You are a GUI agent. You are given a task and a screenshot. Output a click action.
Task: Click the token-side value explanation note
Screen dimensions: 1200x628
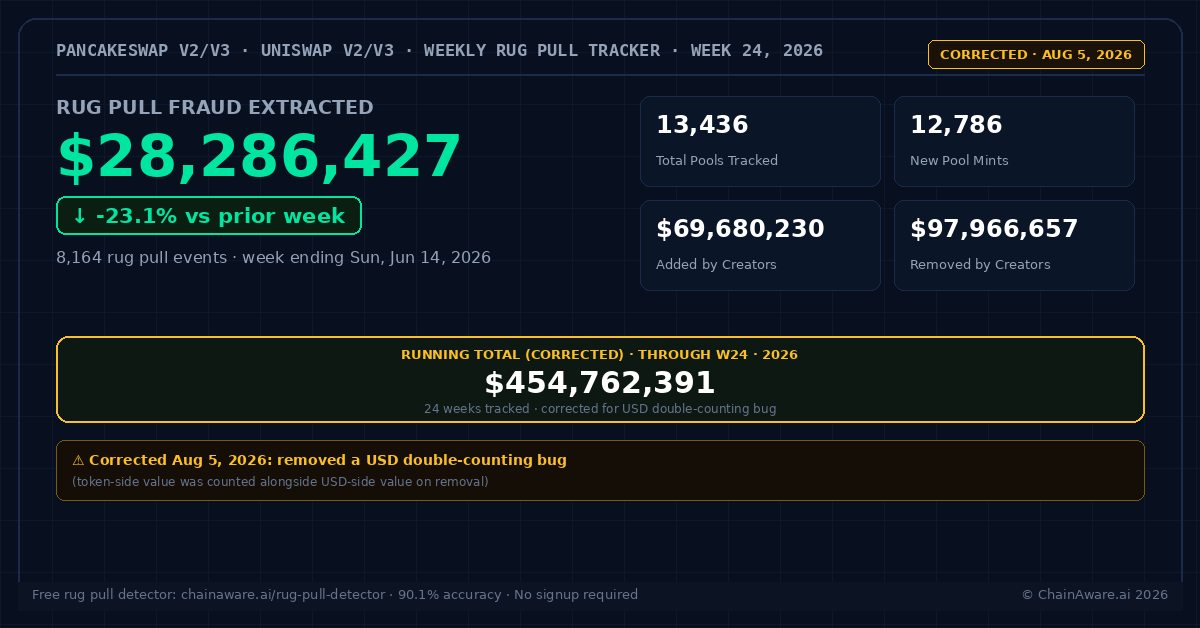coord(280,482)
